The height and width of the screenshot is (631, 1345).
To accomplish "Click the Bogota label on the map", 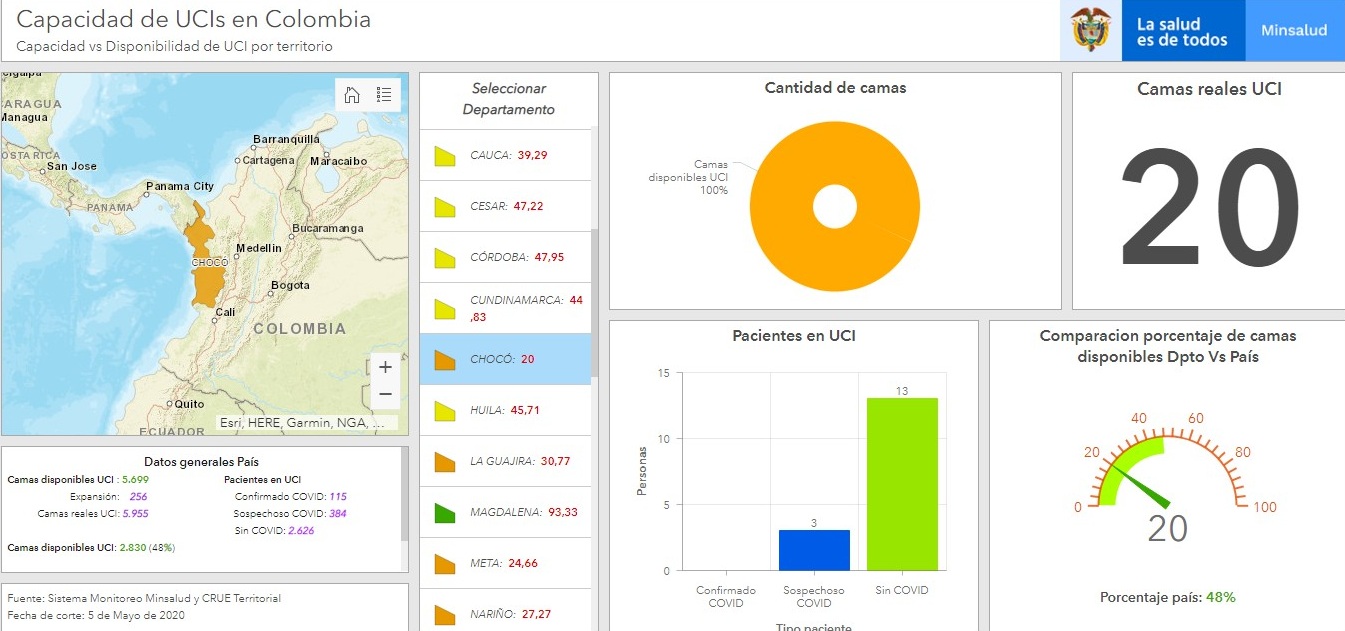I will pyautogui.click(x=290, y=286).
